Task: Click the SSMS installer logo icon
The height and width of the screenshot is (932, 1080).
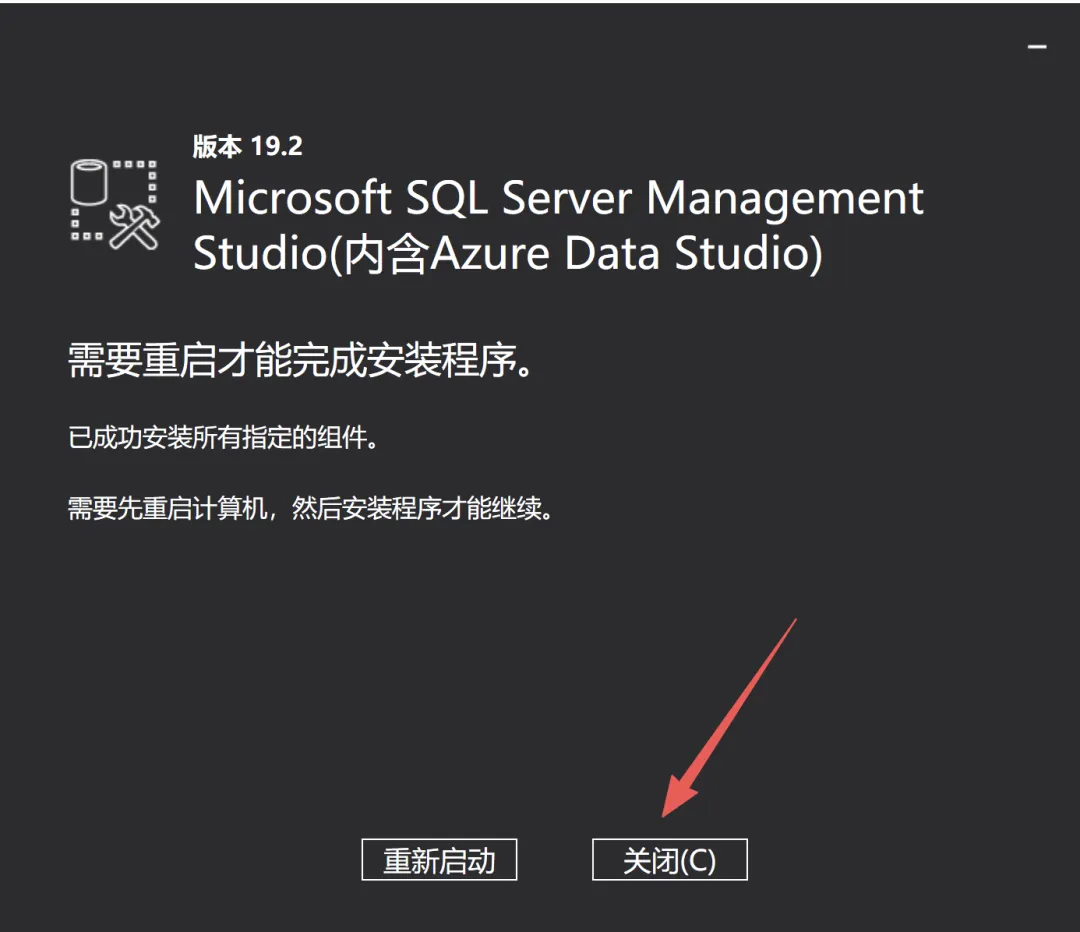Action: [115, 205]
